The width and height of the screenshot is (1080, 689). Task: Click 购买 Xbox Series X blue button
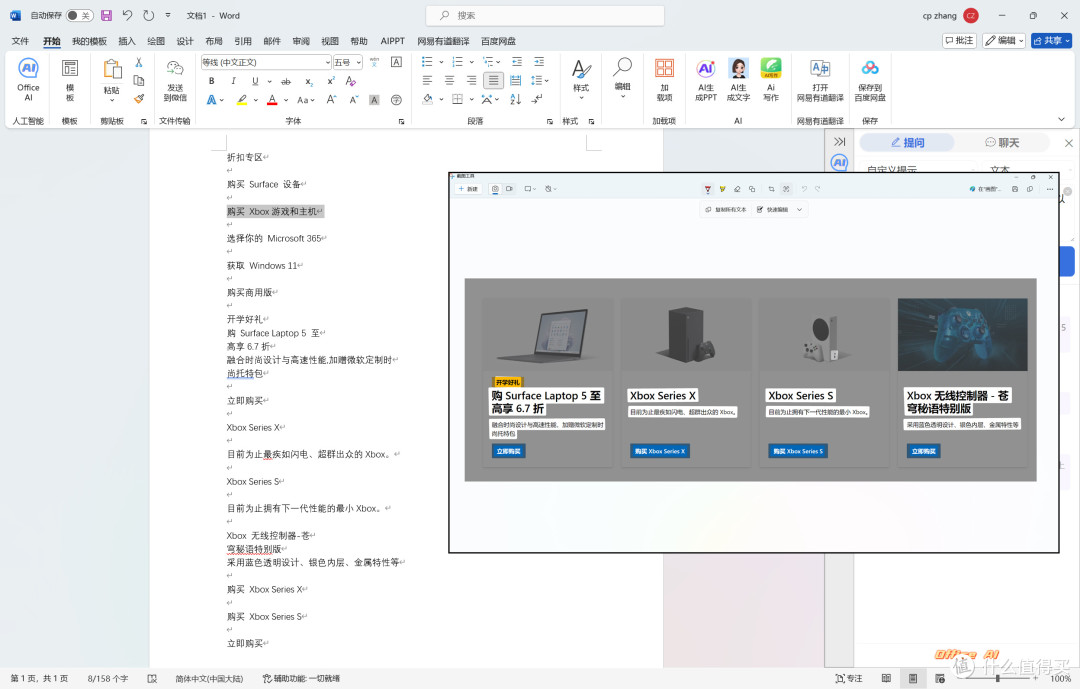pyautogui.click(x=660, y=451)
